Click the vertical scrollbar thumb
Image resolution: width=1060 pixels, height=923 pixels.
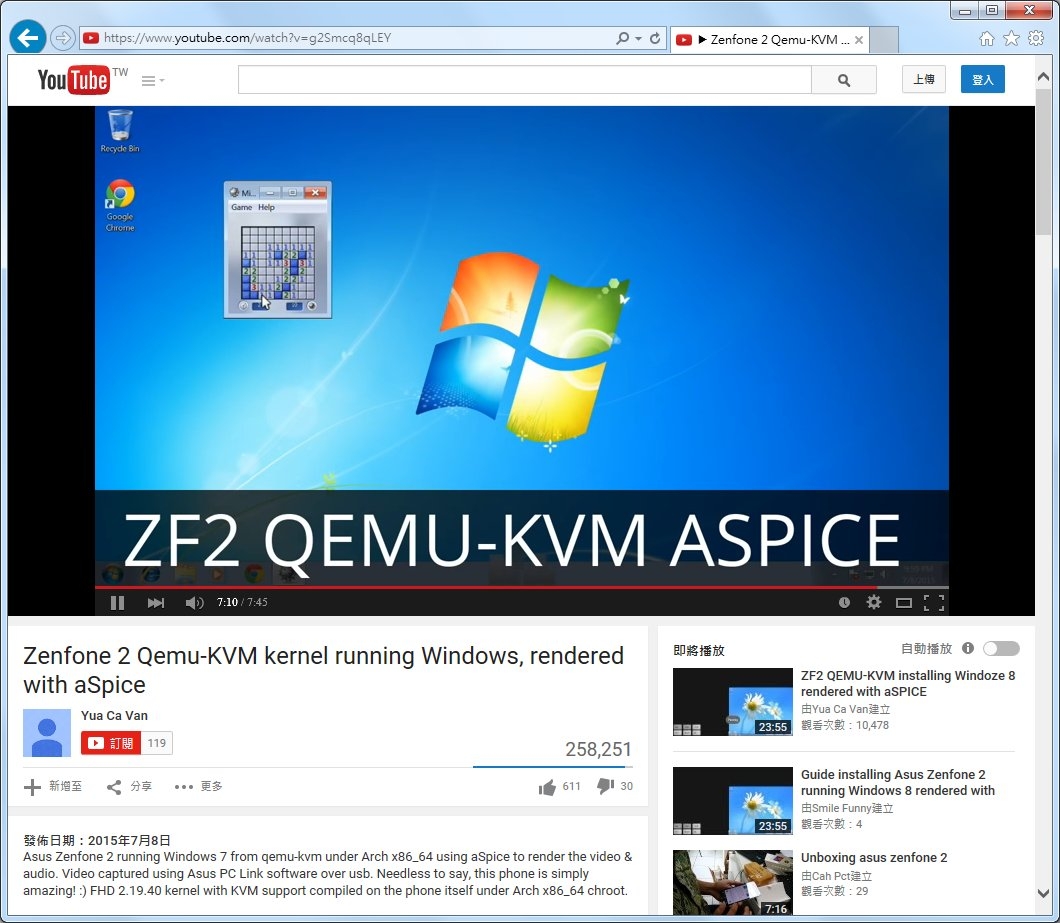(1044, 160)
